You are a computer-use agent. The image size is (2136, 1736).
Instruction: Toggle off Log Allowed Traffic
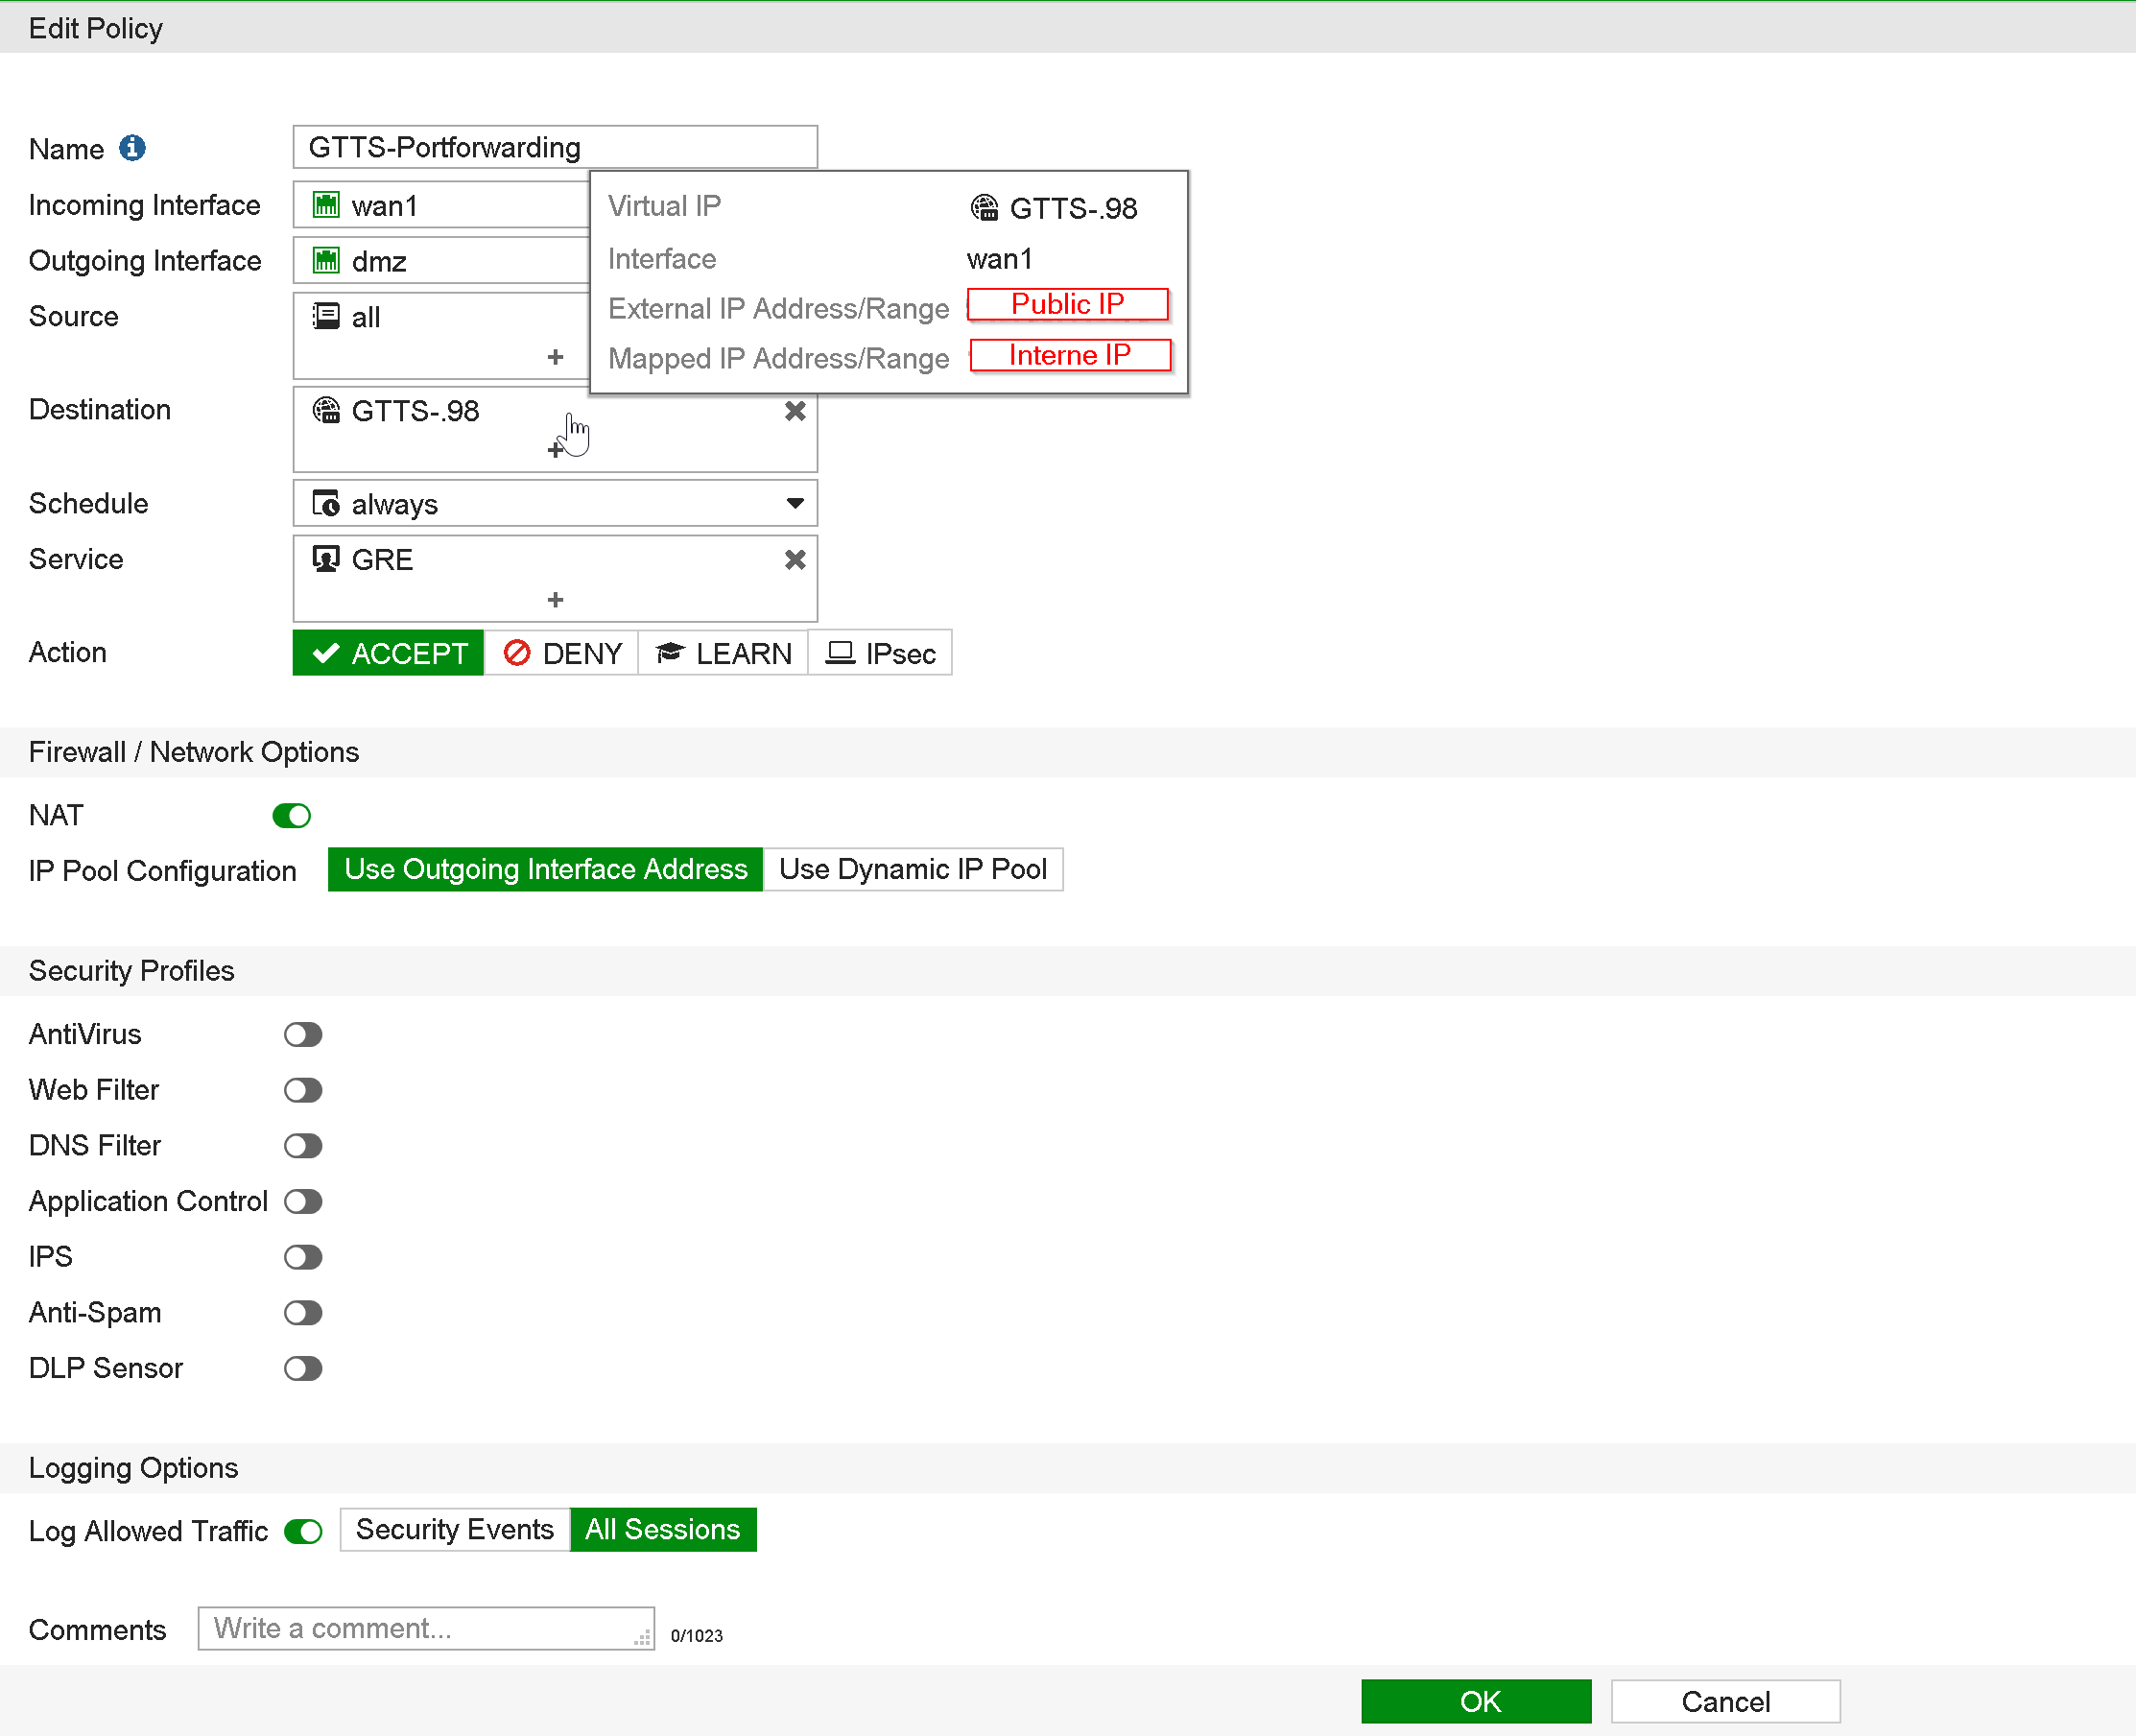[x=303, y=1531]
